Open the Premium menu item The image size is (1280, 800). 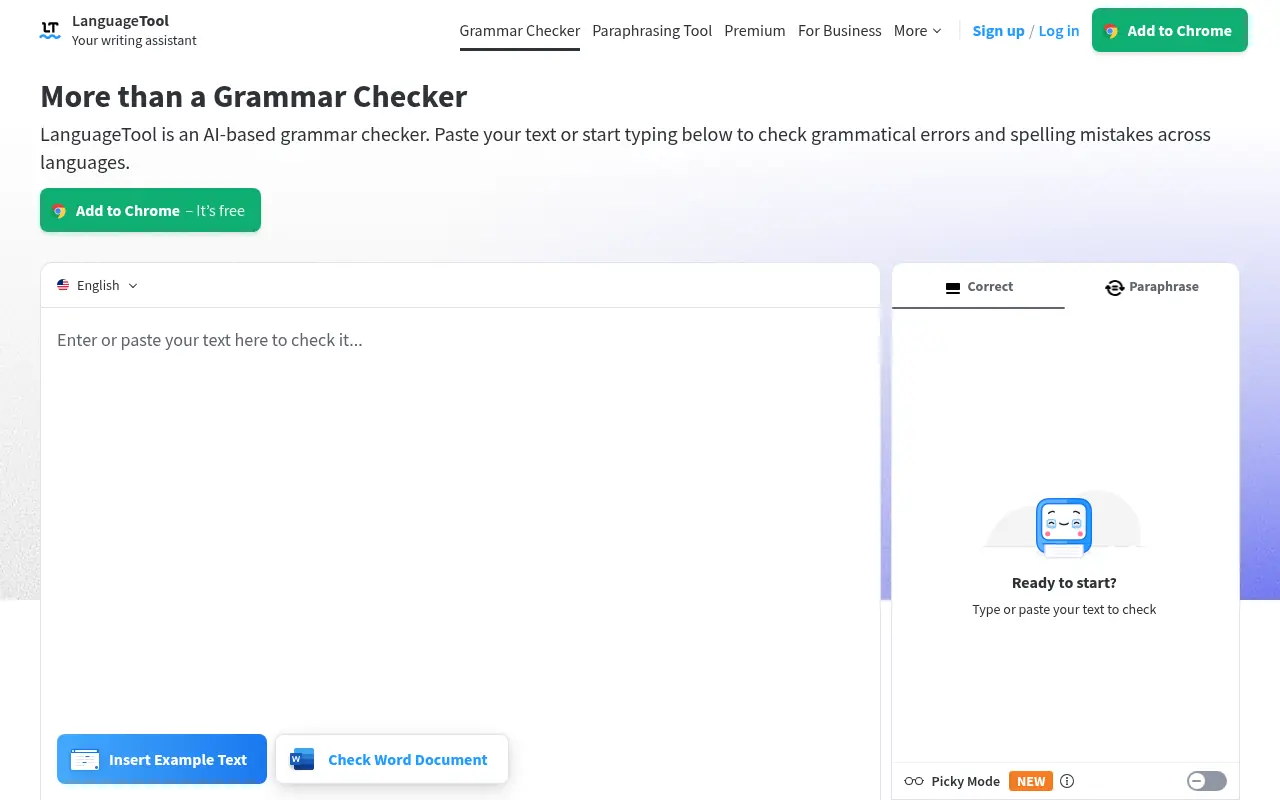point(755,31)
